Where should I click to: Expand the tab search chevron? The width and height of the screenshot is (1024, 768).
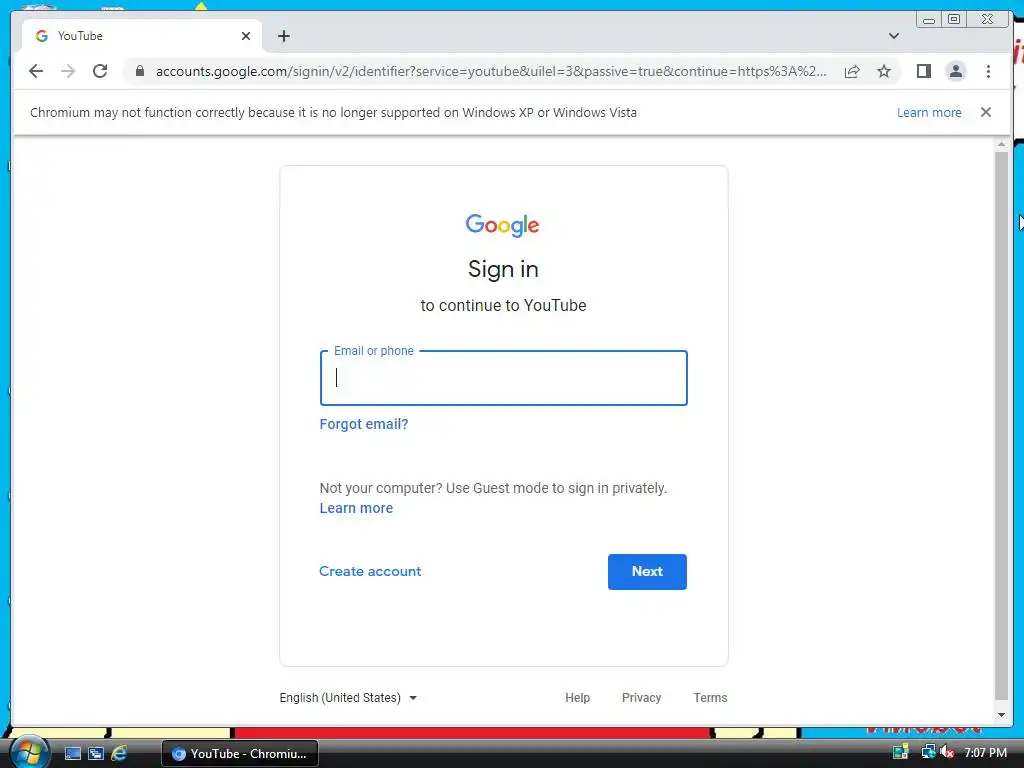(893, 36)
